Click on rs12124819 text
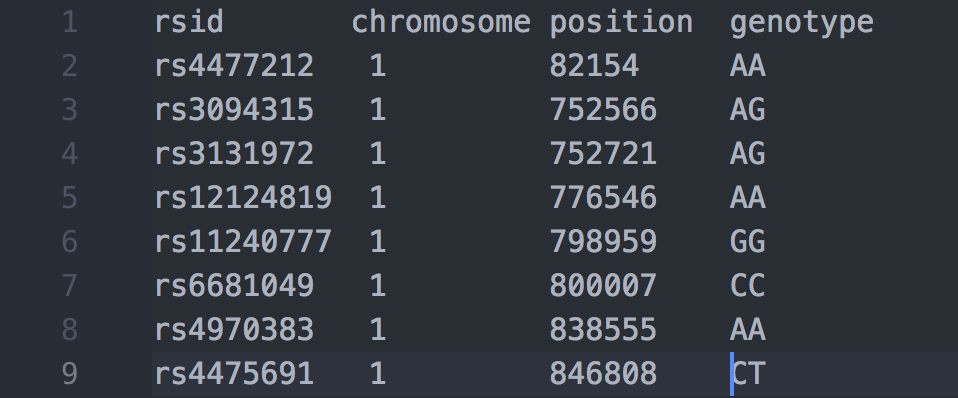 click(243, 198)
